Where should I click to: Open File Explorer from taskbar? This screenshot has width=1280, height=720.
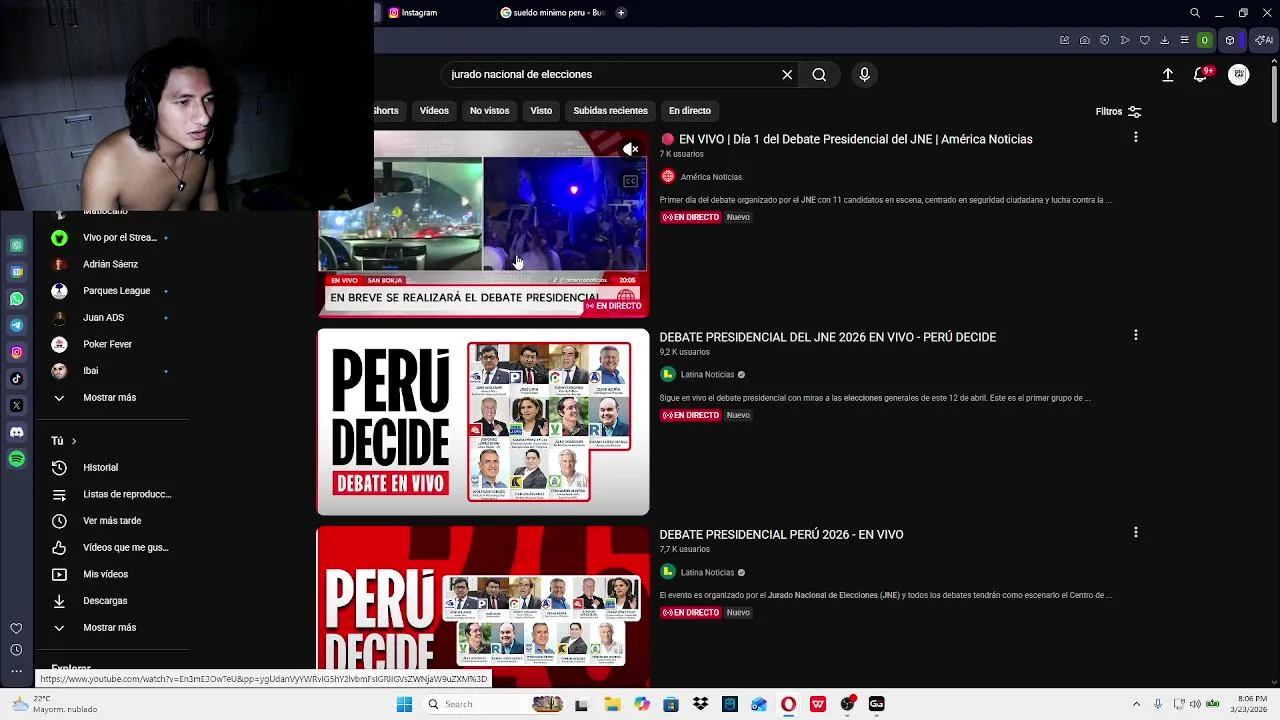coord(612,704)
